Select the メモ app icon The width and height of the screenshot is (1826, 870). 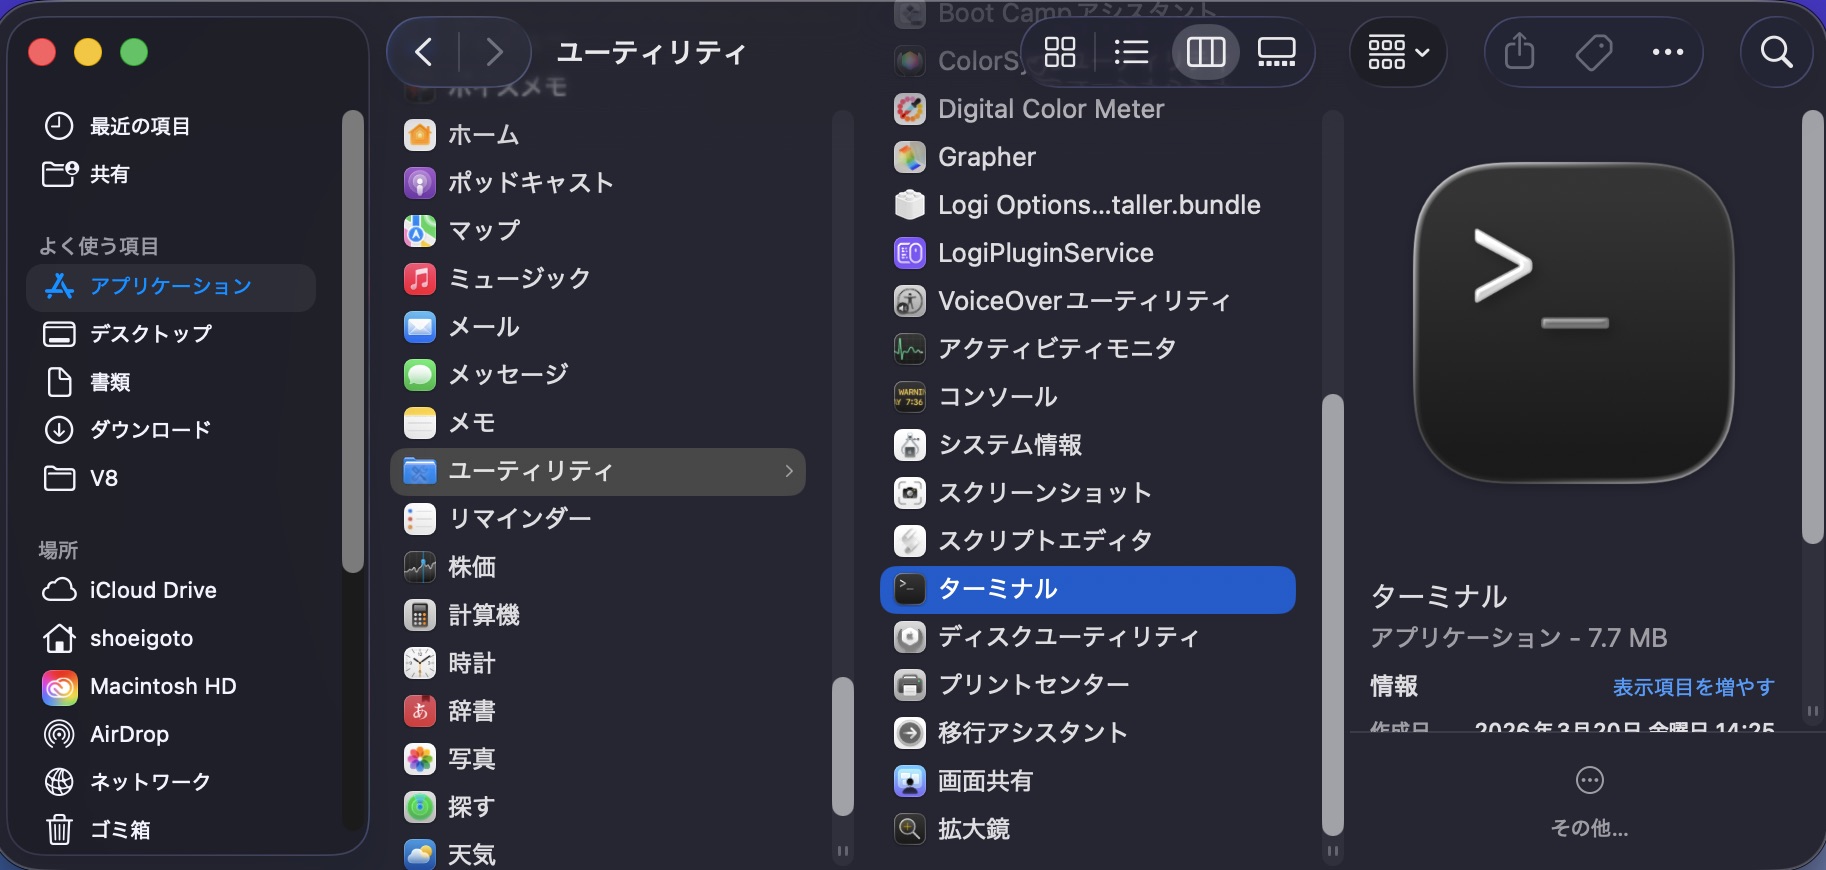[x=420, y=422]
